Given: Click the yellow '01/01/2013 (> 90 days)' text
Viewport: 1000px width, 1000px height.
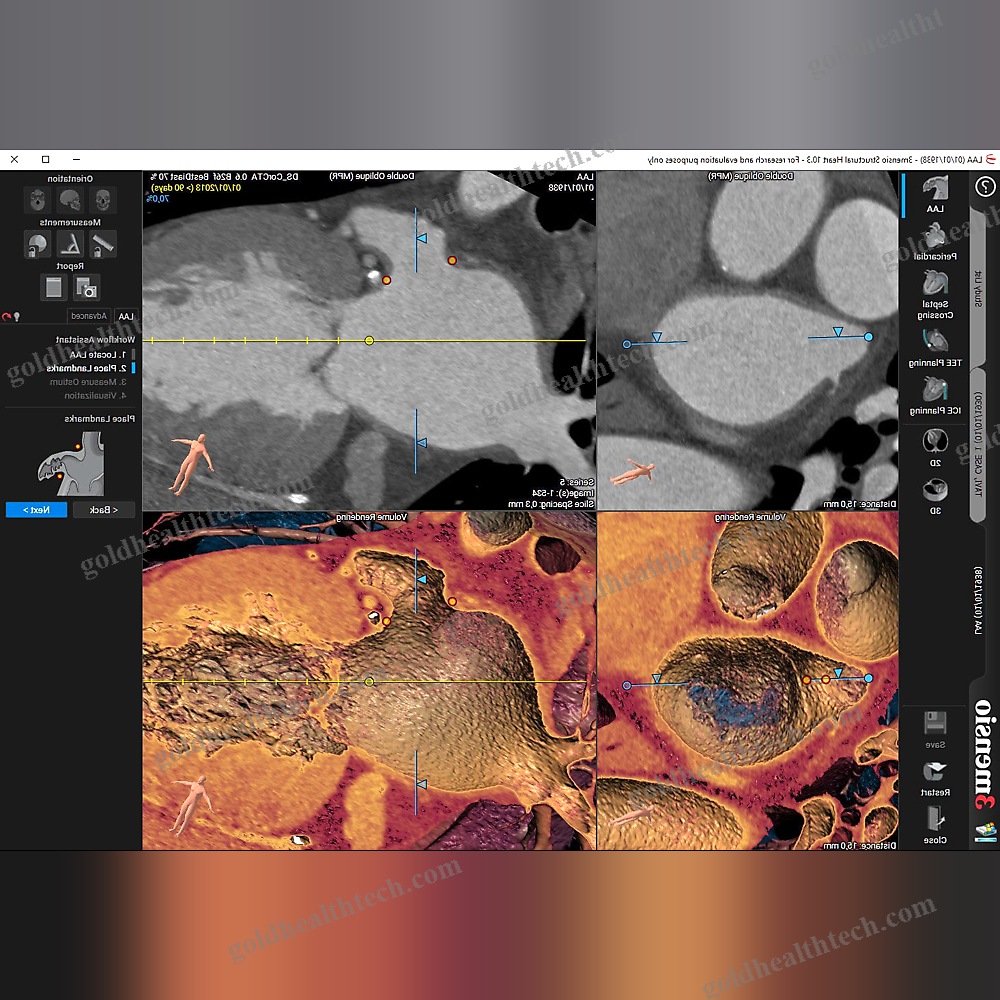Looking at the screenshot, I should click(x=196, y=188).
